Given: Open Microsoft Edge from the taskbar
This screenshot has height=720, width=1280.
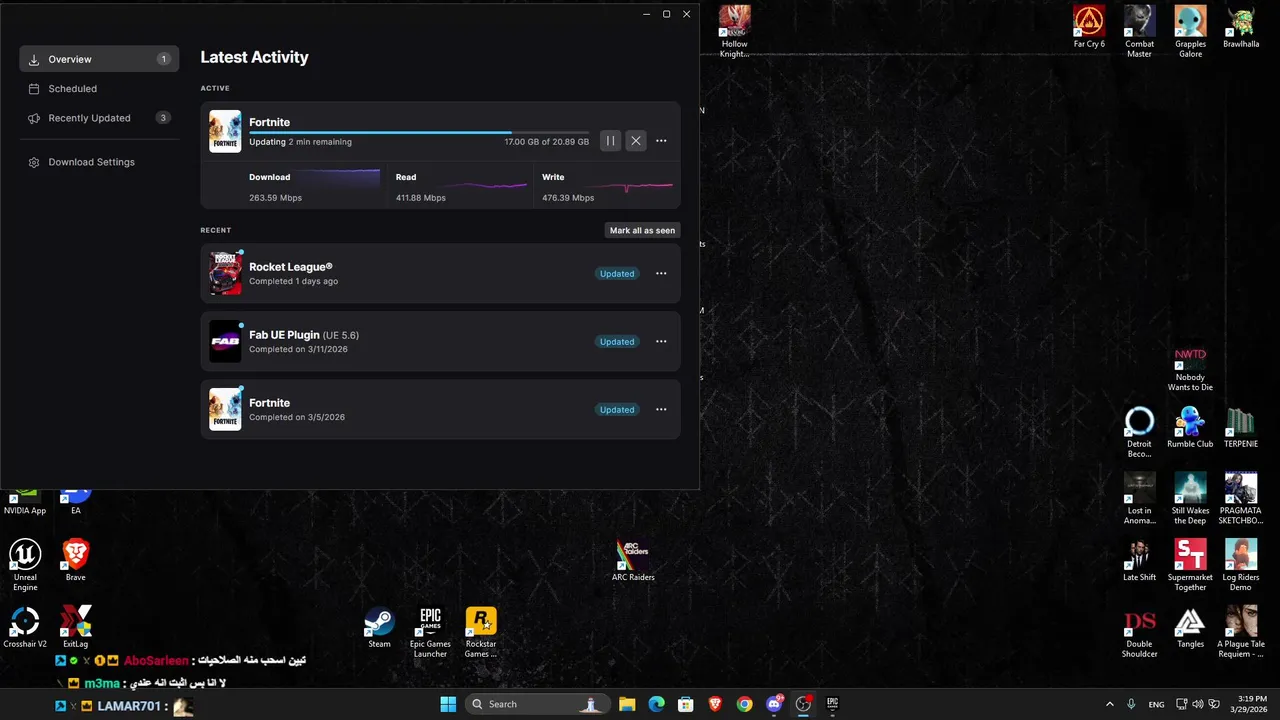Looking at the screenshot, I should click(656, 704).
